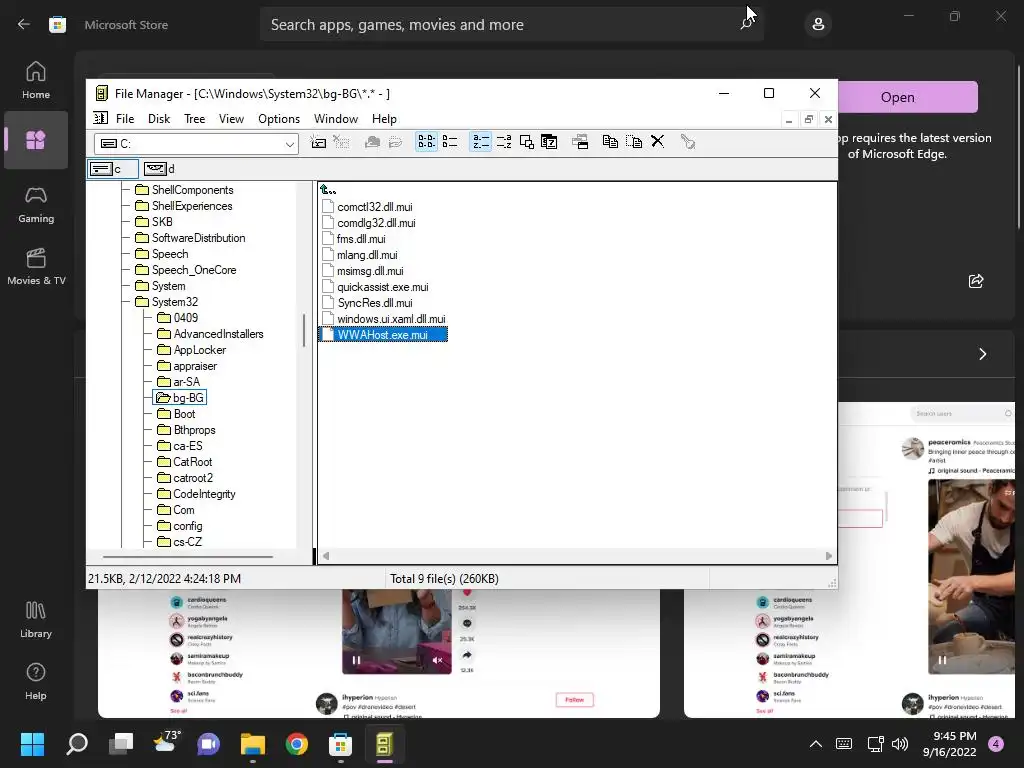This screenshot has height=768, width=1024.
Task: Open the Tree menu
Action: 195,119
